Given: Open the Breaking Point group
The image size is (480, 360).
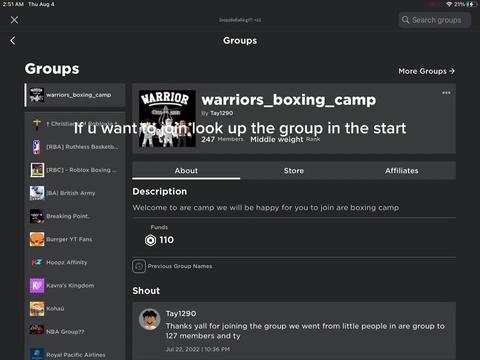Looking at the screenshot, I should (x=76, y=216).
